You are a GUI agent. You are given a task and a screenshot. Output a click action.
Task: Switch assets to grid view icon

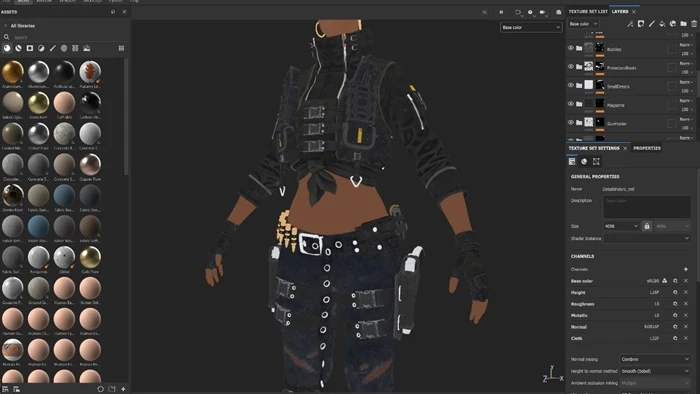tap(121, 48)
